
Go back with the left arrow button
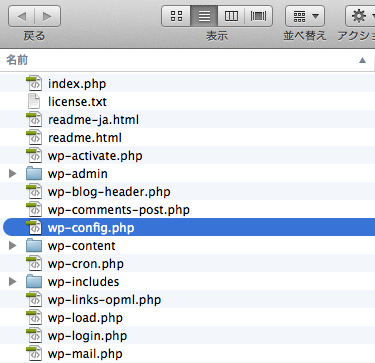click(x=21, y=16)
